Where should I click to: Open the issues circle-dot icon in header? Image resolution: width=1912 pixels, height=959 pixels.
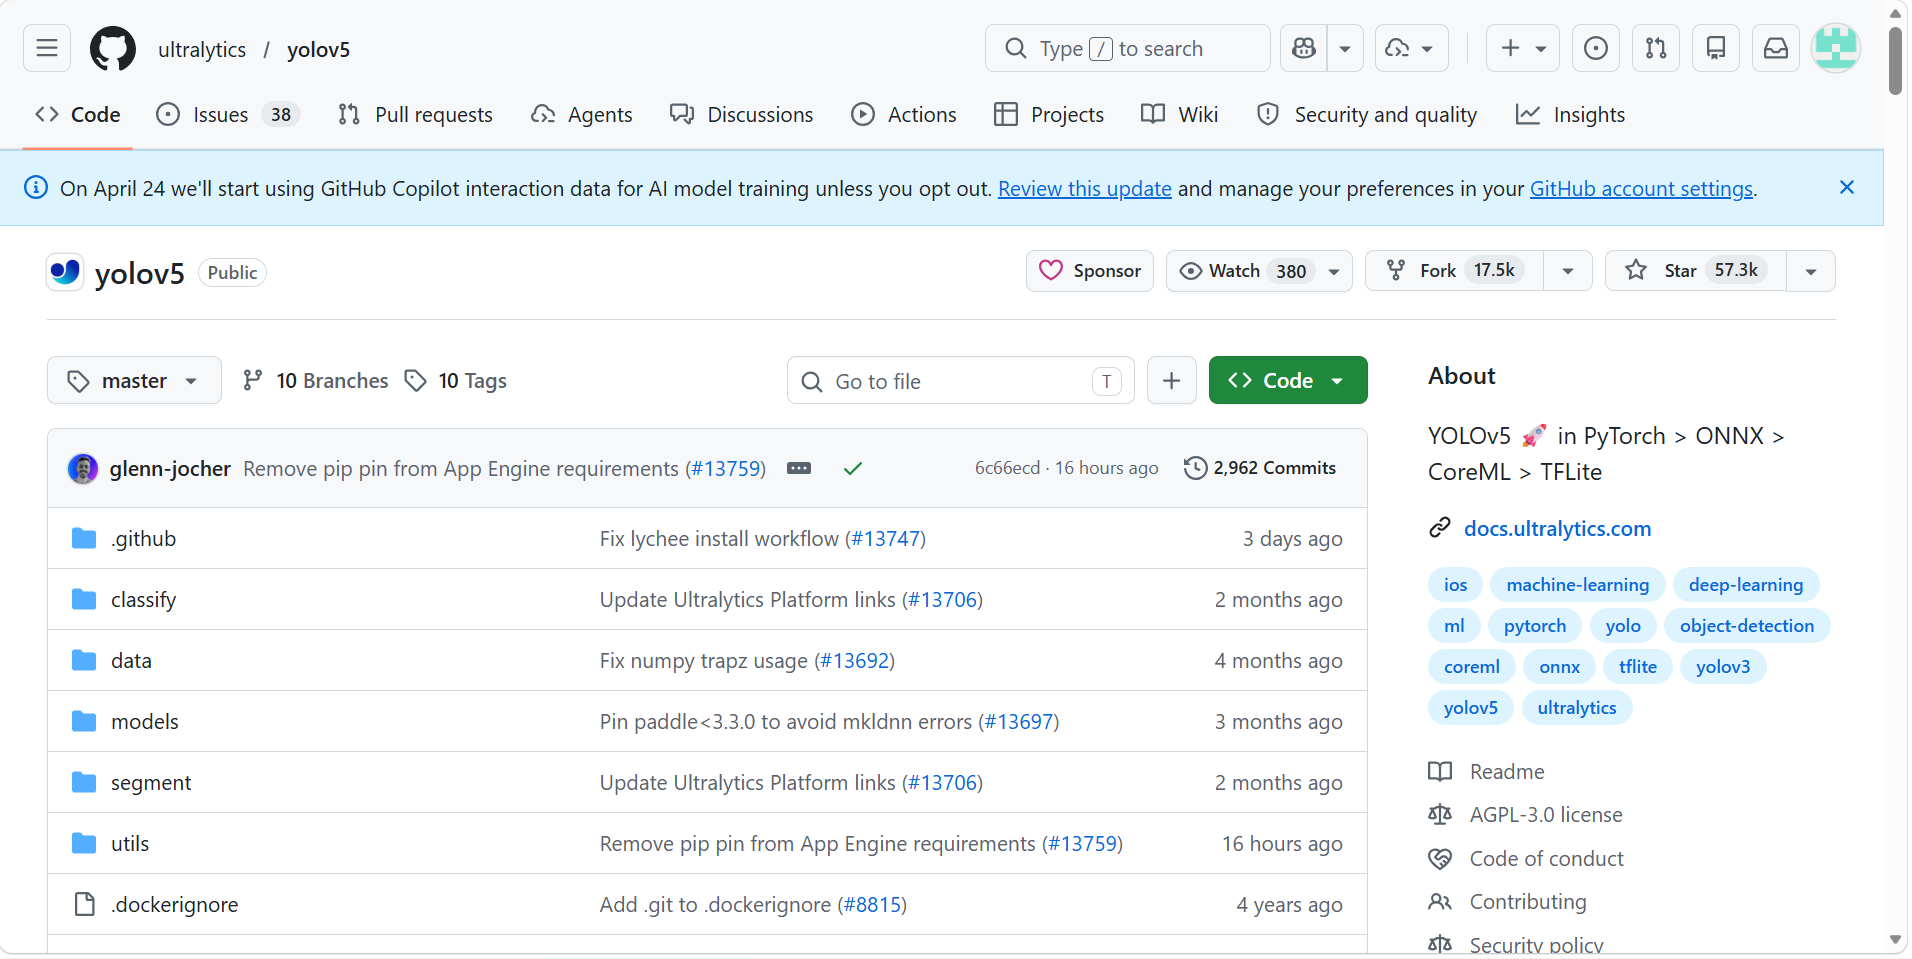tap(1596, 48)
